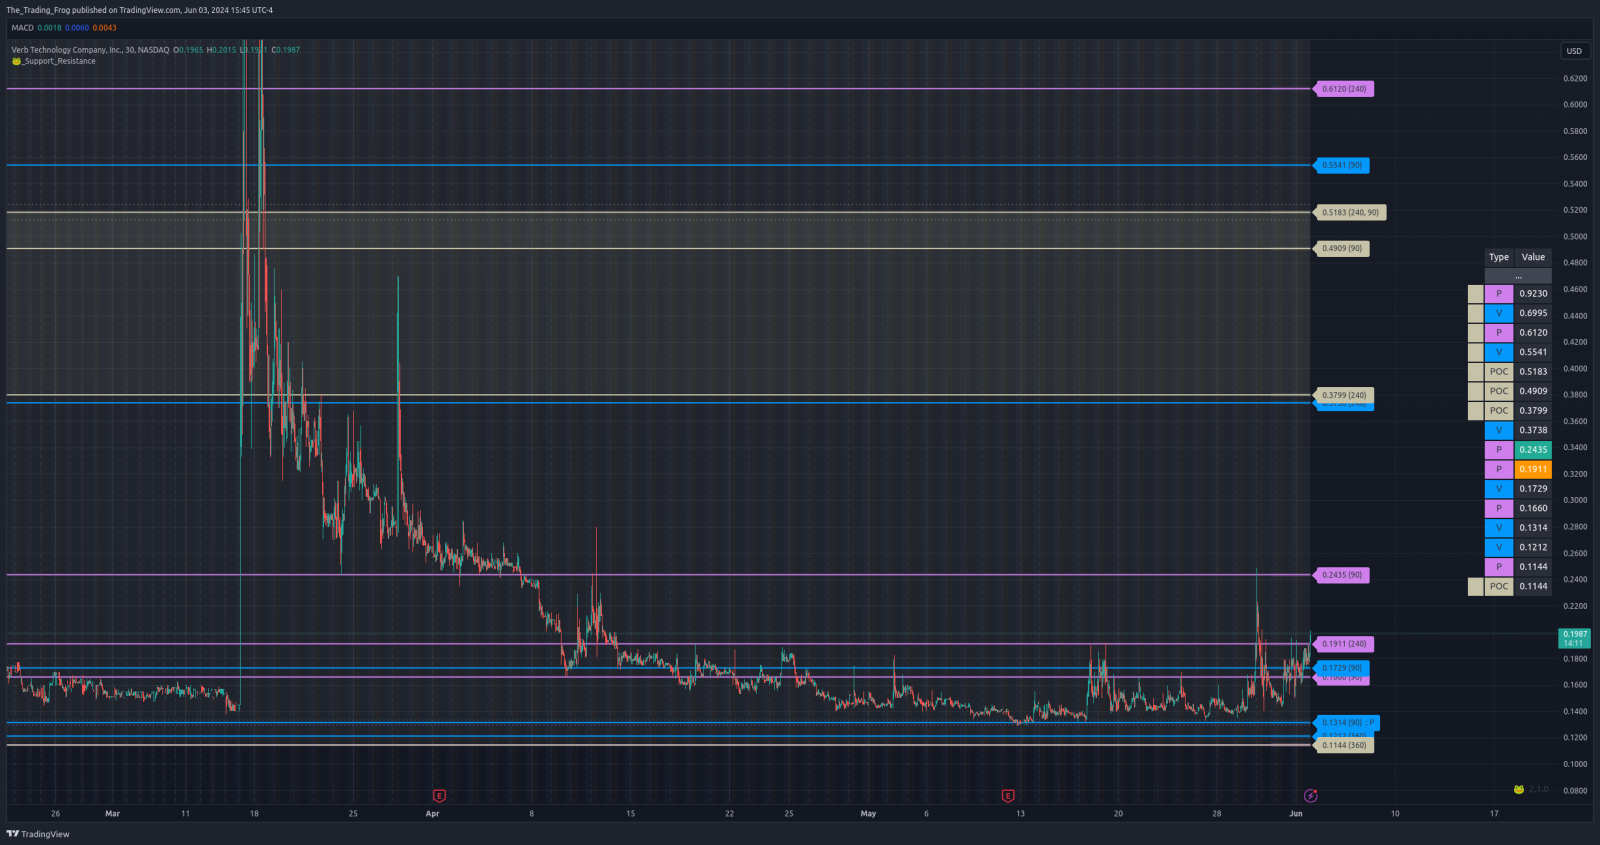The height and width of the screenshot is (845, 1600).
Task: Click the 2.1.0 version text
Action: click(1538, 789)
